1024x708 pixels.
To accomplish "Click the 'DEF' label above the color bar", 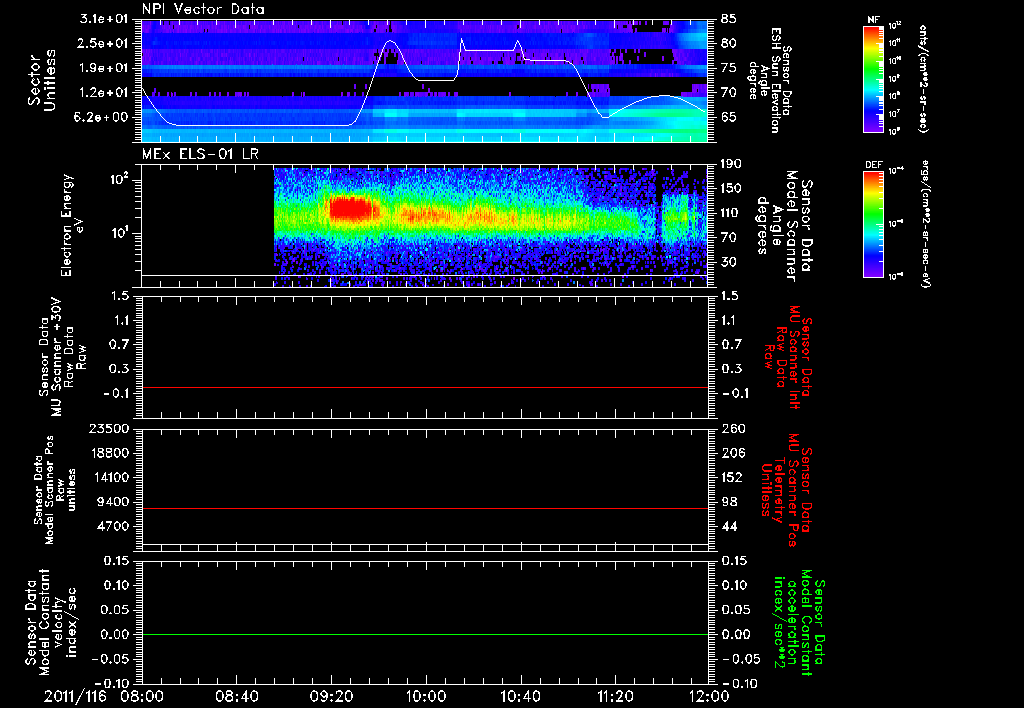I will click(x=874, y=165).
